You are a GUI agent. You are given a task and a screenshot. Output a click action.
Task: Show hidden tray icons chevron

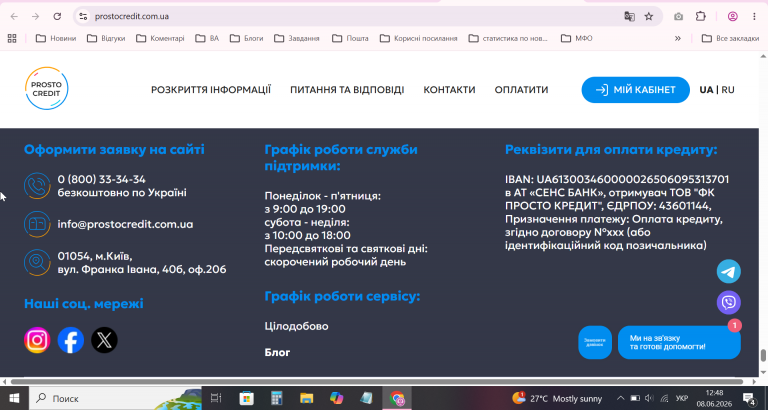620,398
